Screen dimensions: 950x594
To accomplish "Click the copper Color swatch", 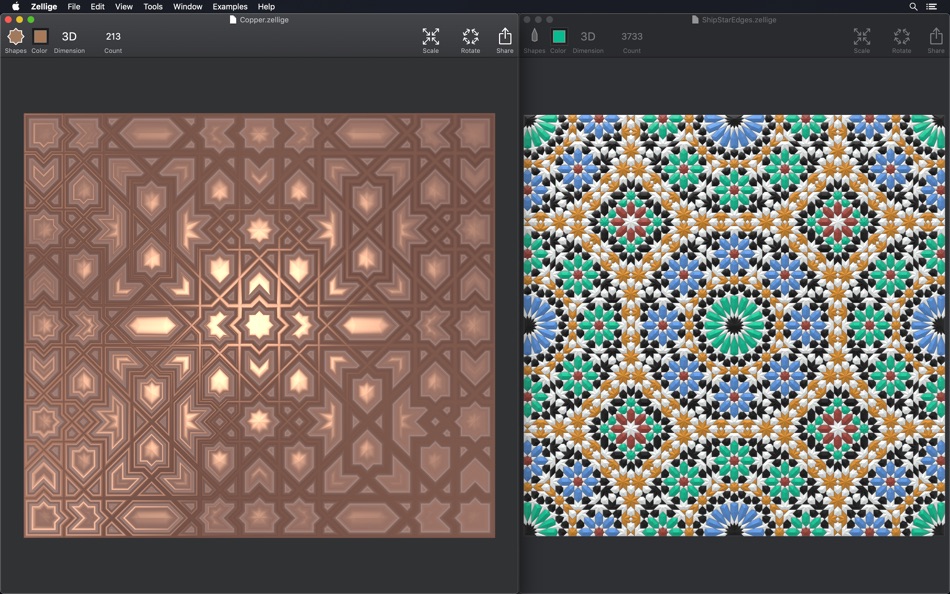I will [40, 37].
